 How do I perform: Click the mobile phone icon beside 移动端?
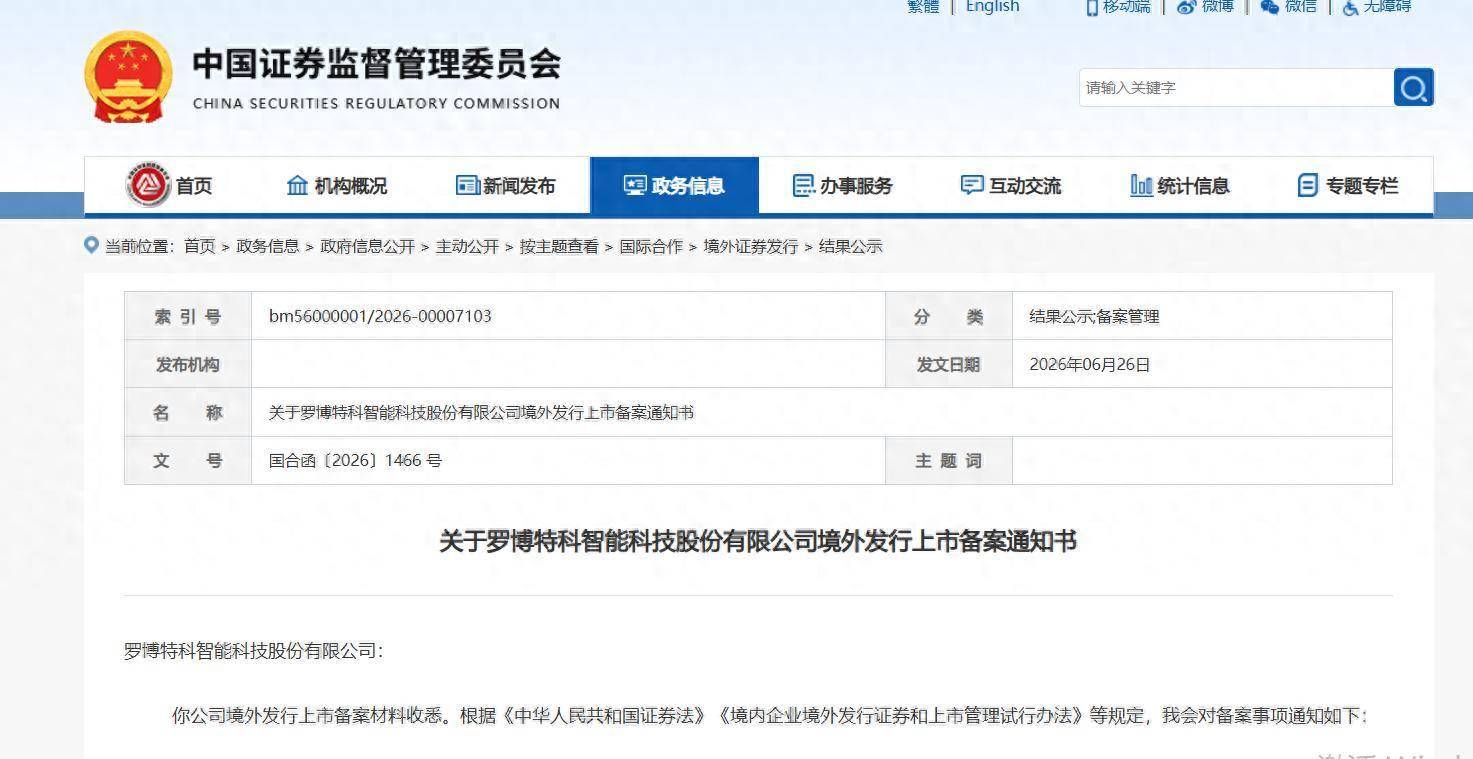click(x=1092, y=7)
